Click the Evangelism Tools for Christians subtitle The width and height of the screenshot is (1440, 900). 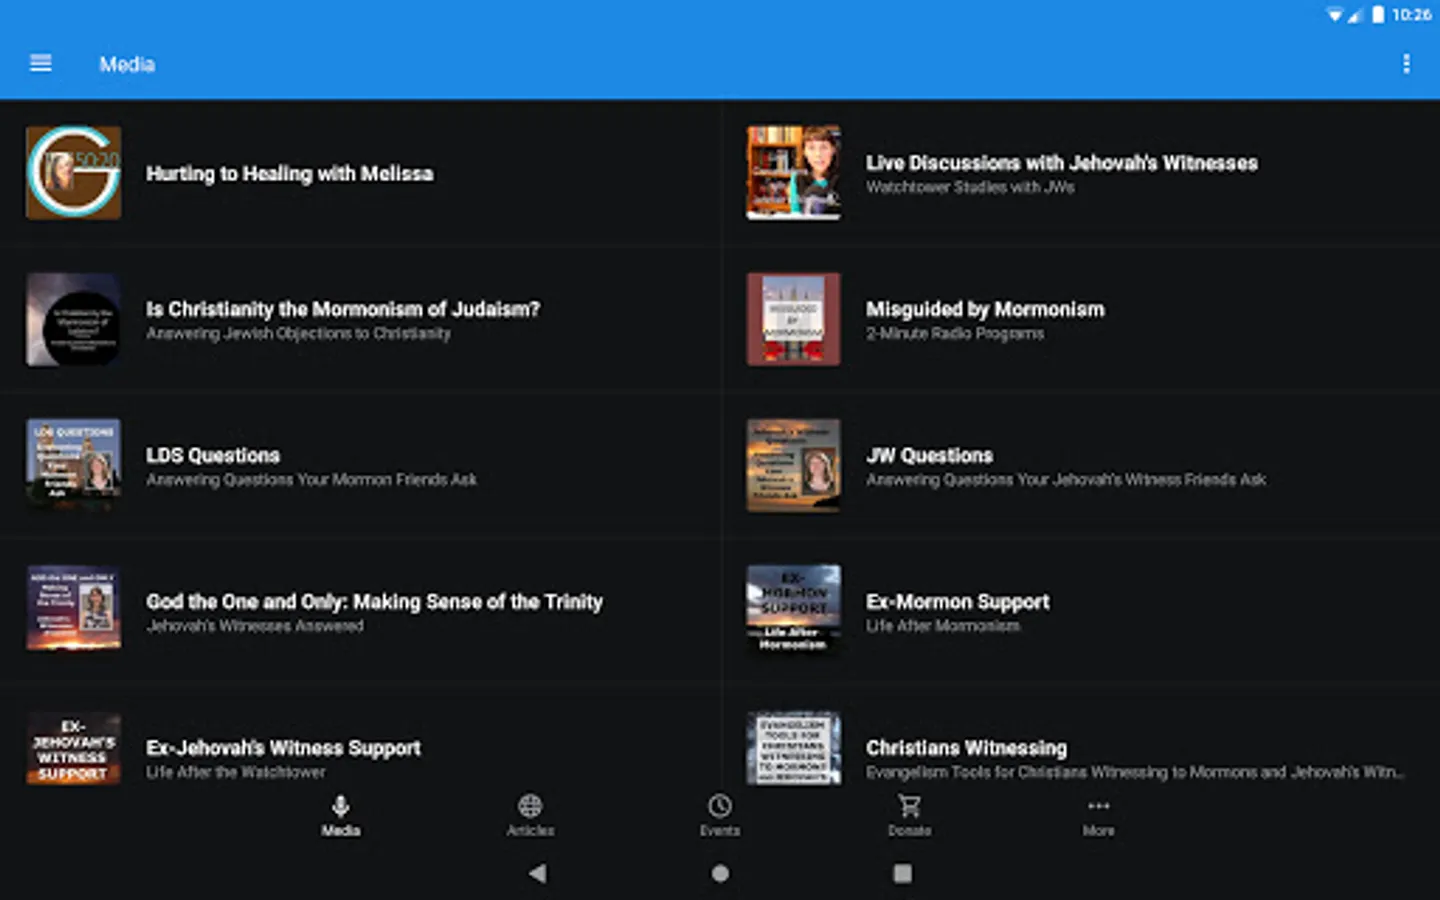point(1135,772)
